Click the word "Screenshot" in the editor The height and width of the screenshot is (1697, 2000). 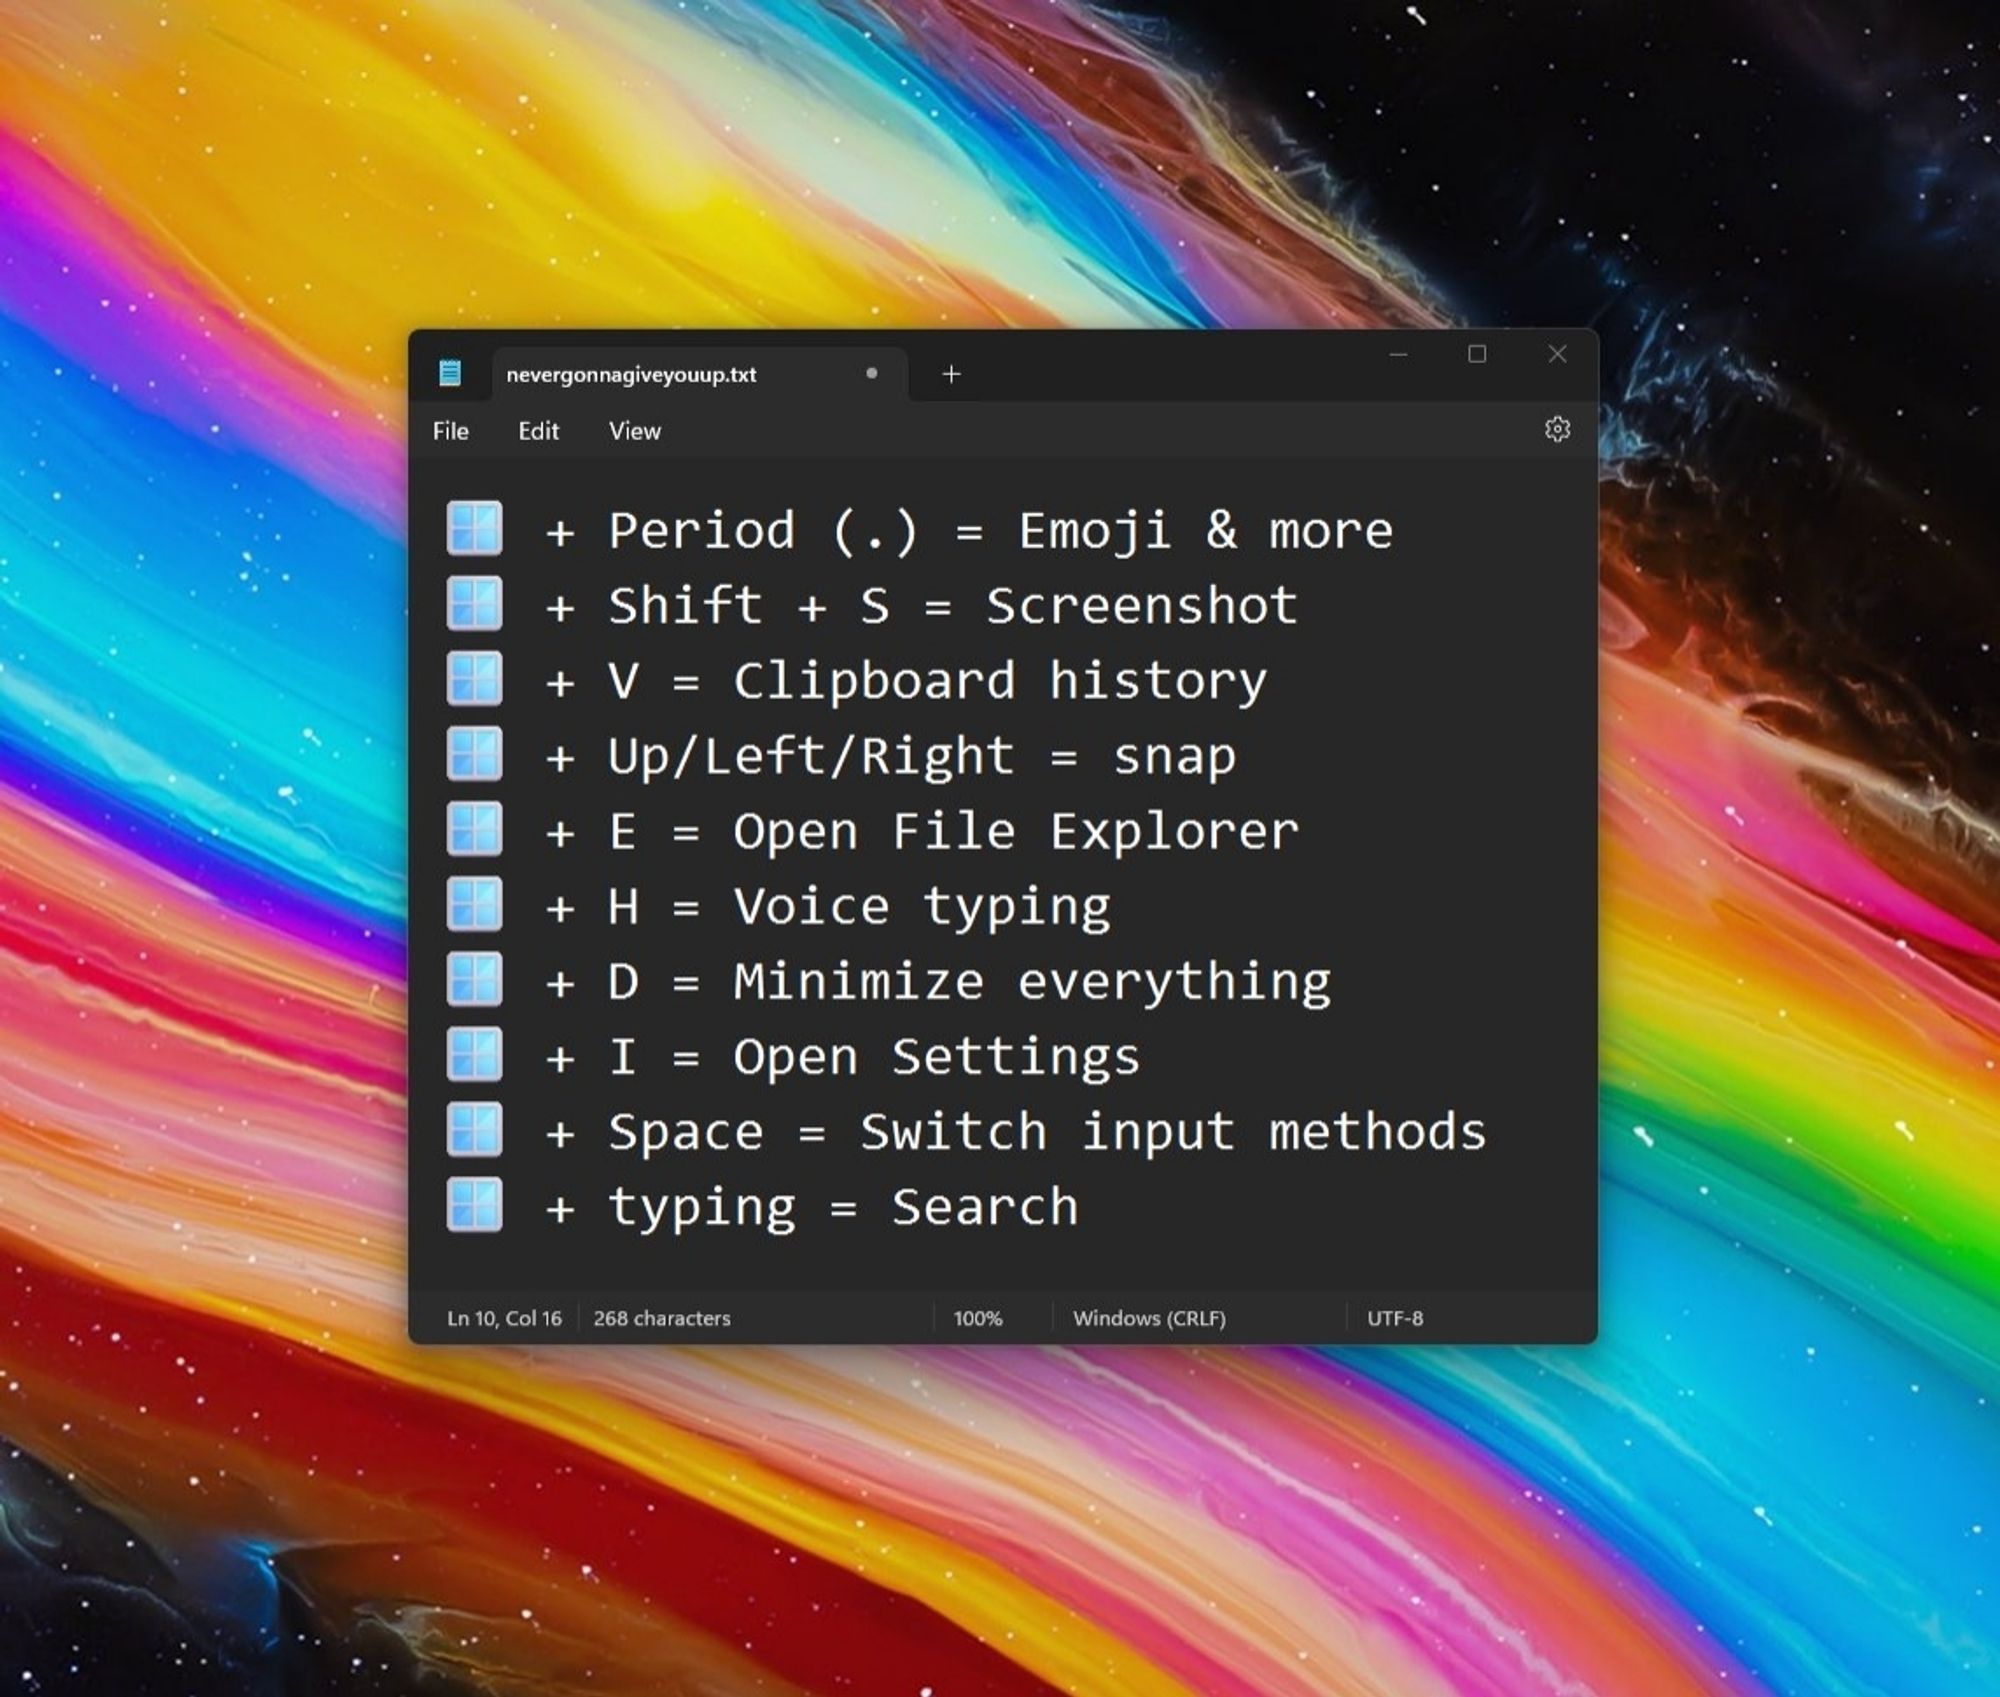1142,605
